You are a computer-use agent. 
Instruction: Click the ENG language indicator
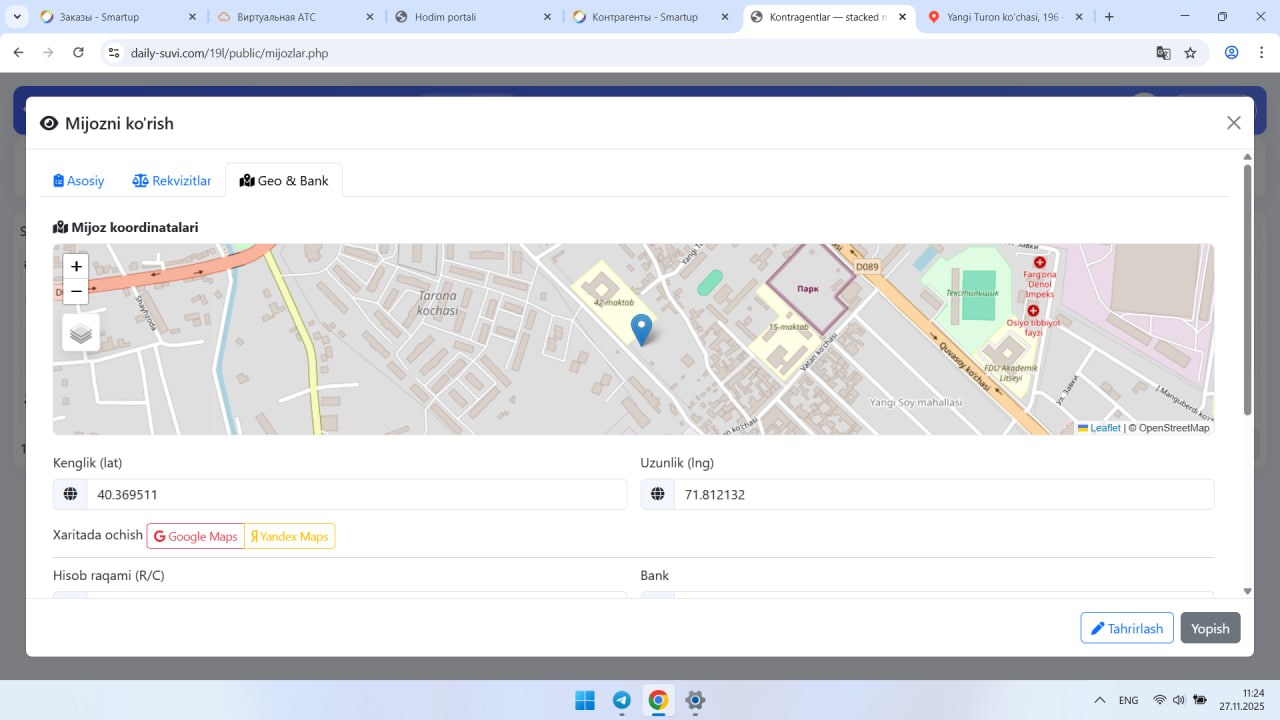tap(1128, 700)
